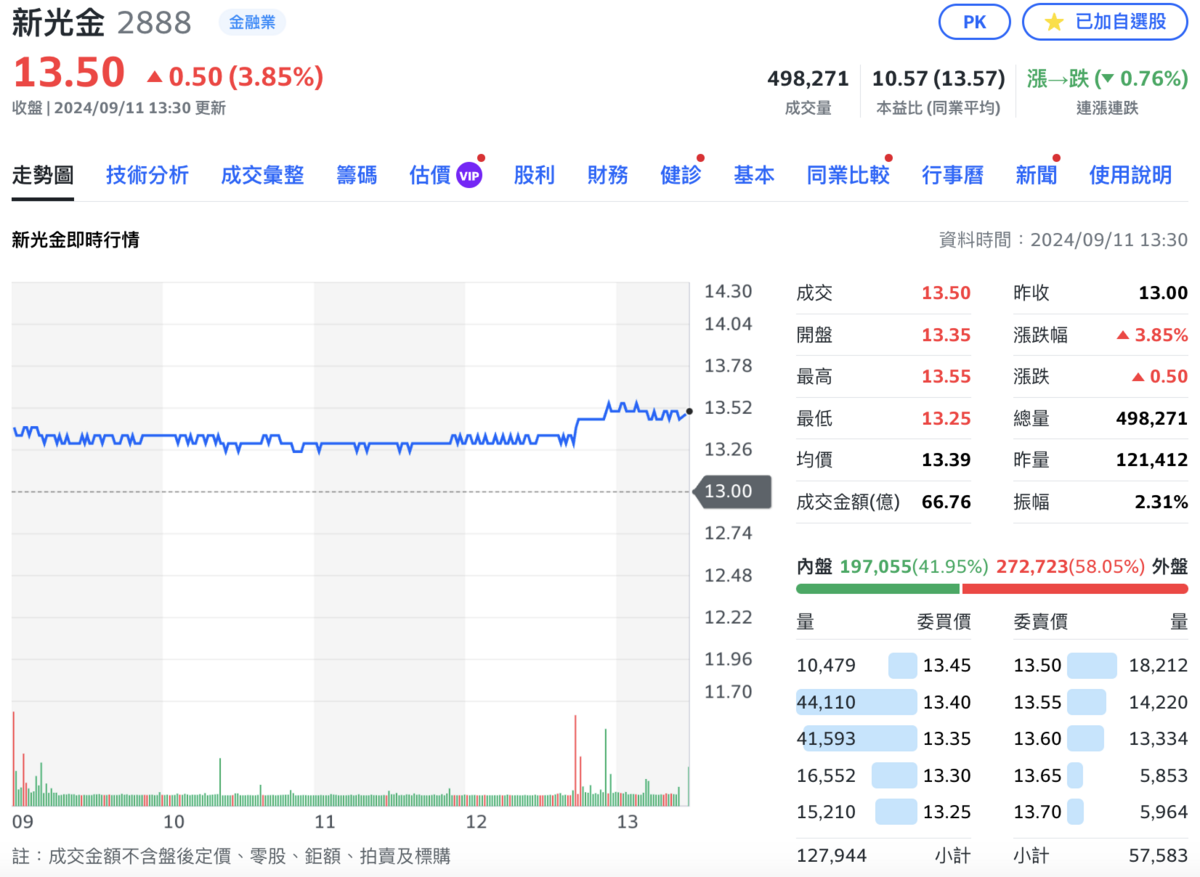Click ask volume 14,220
This screenshot has width=1200, height=877.
[x=1156, y=702]
